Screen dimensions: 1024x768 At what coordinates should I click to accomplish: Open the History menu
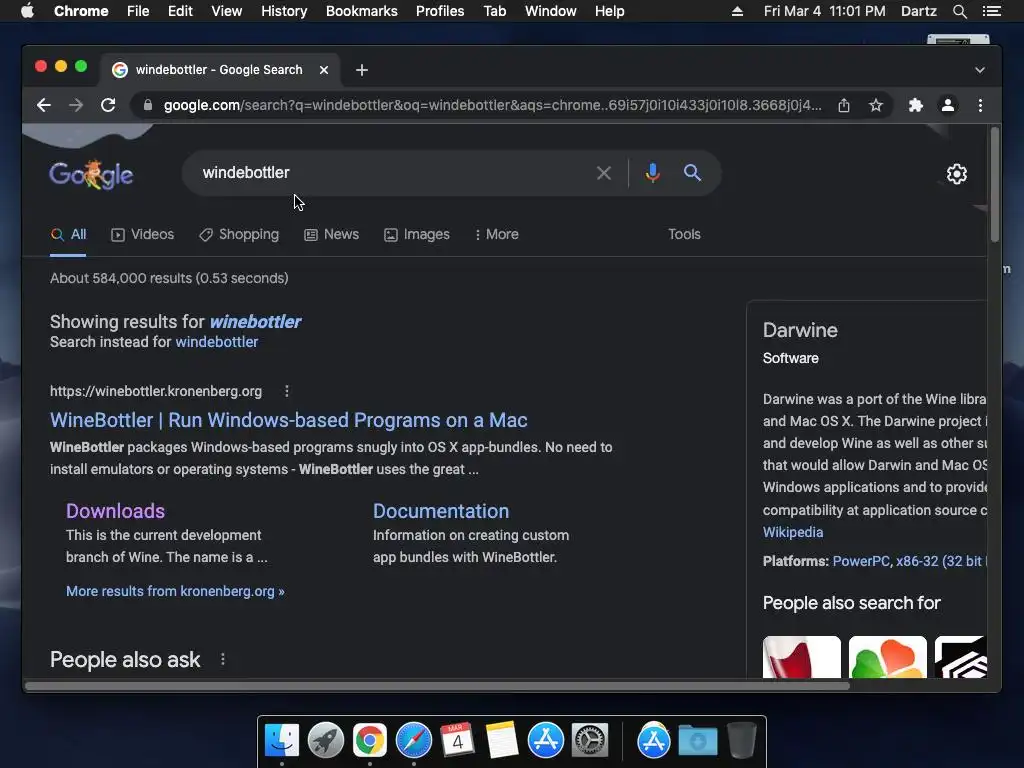tap(284, 11)
